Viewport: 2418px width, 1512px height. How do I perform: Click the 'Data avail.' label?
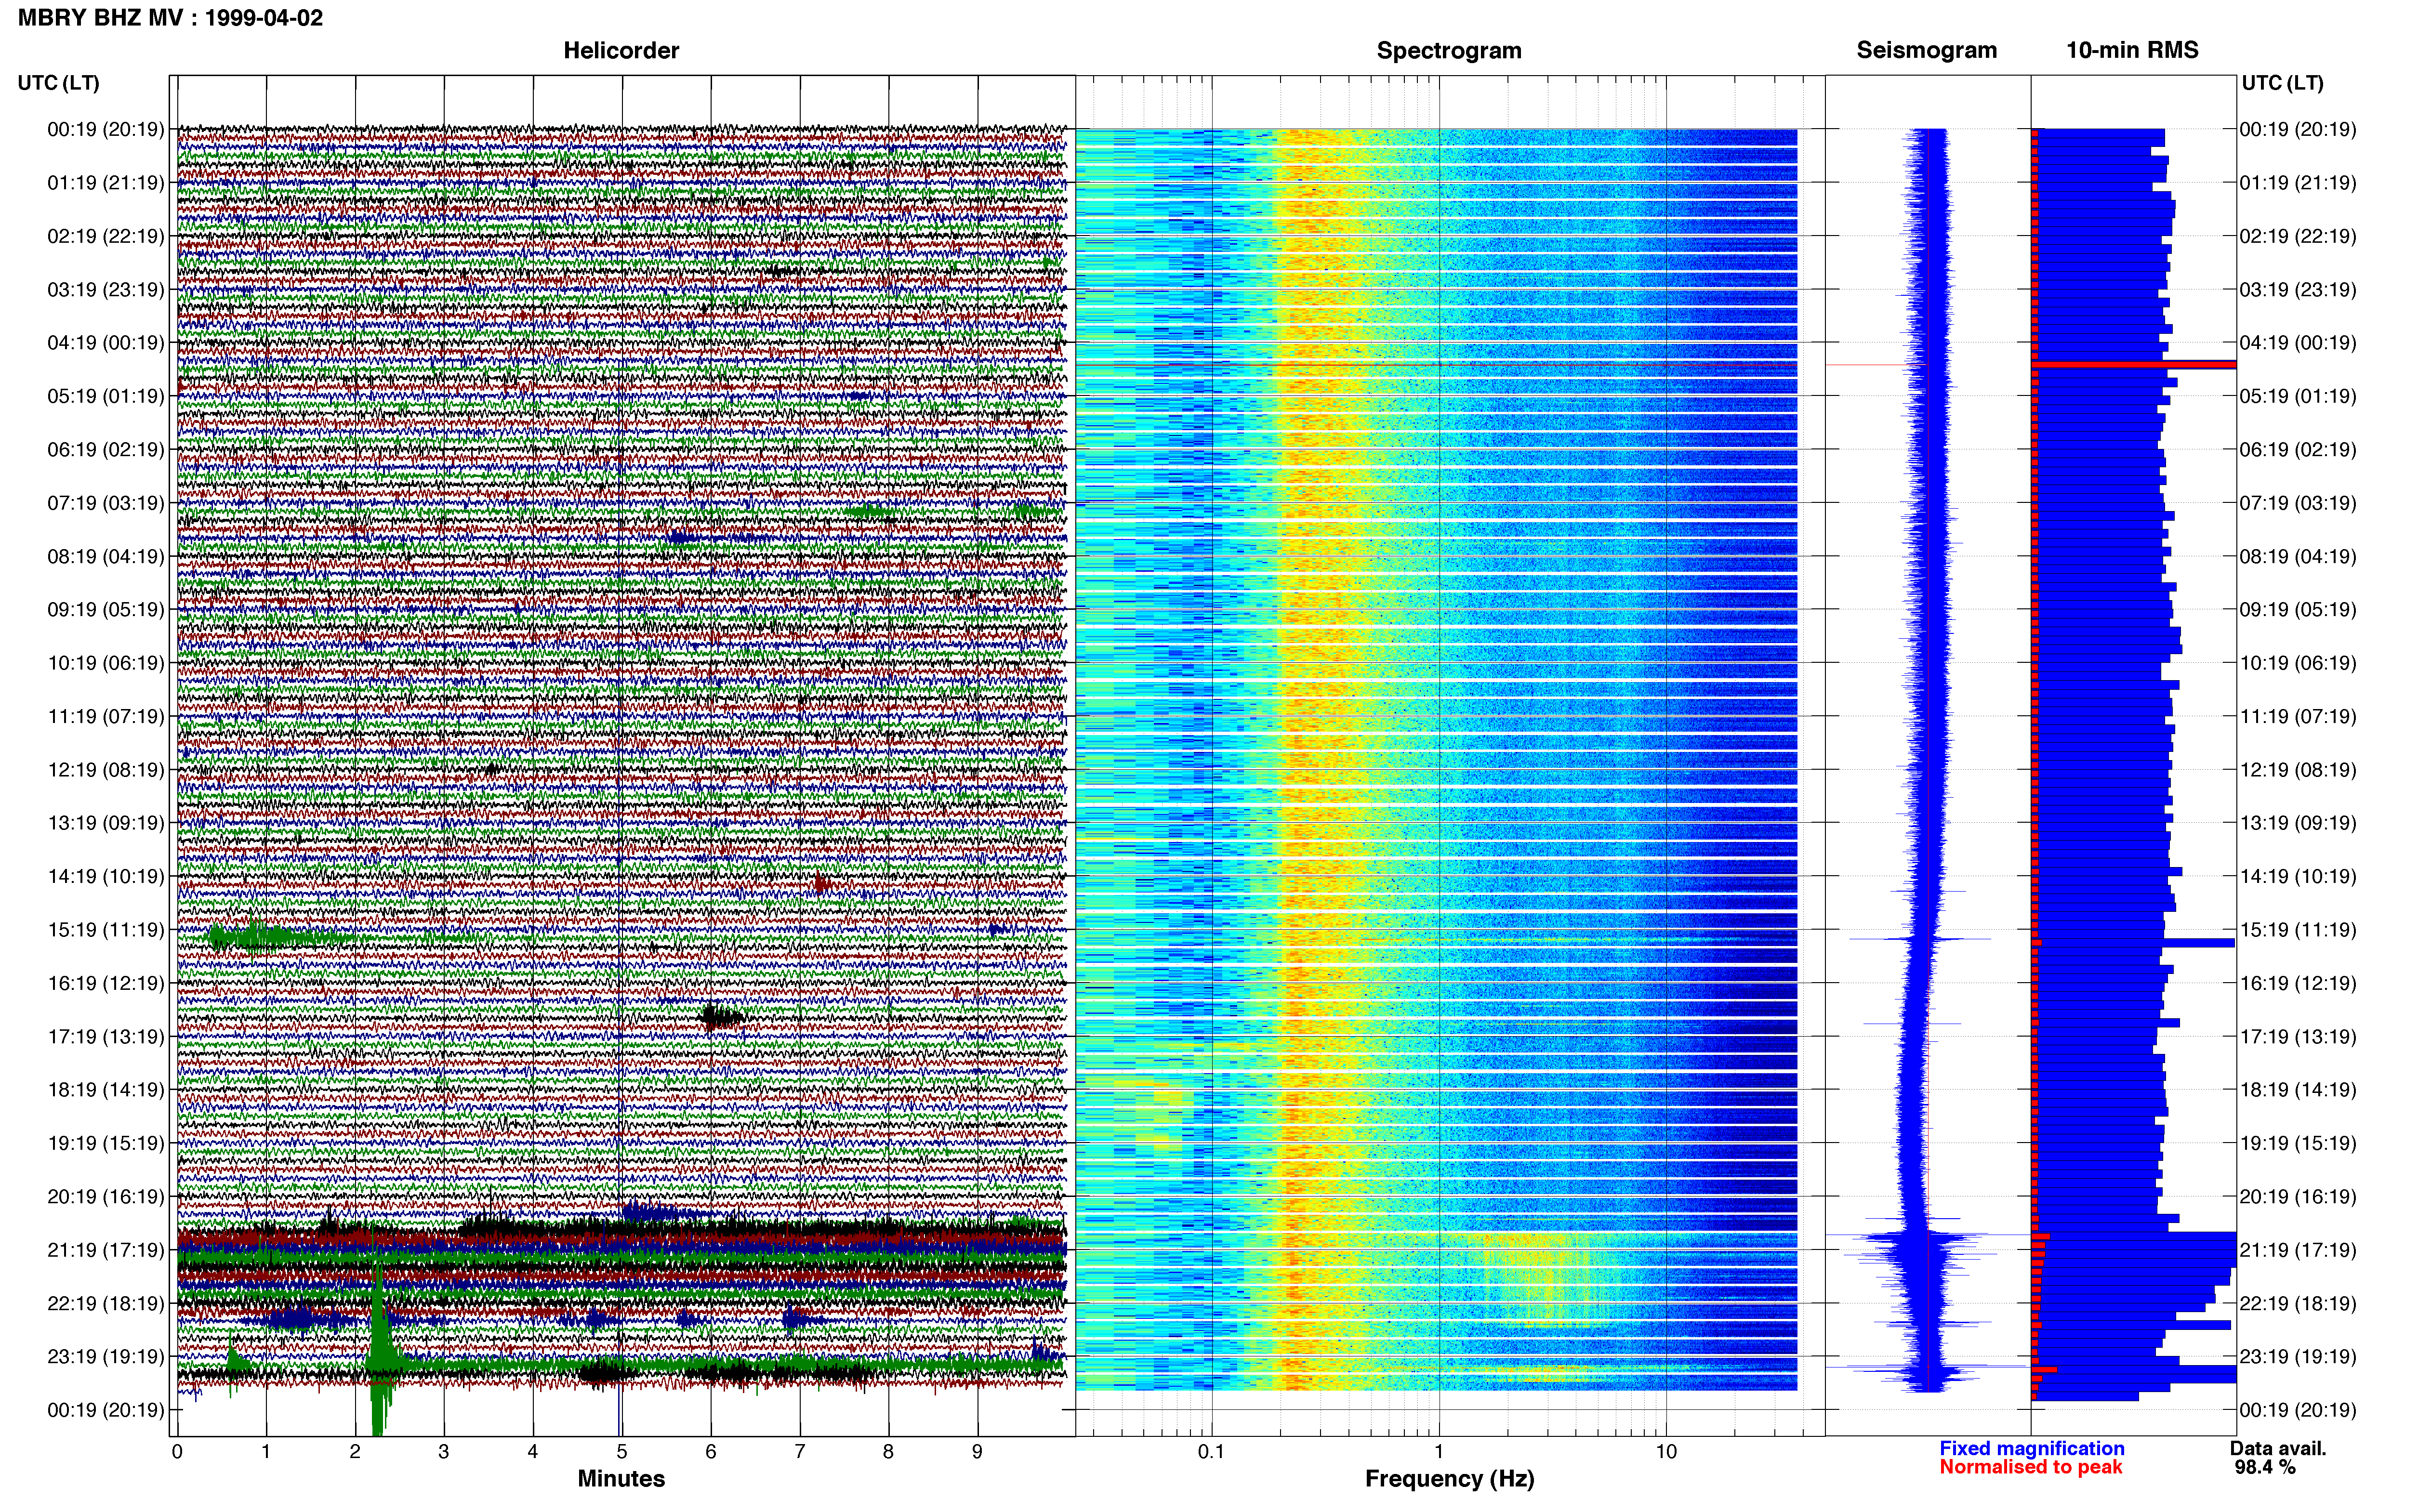point(2278,1449)
